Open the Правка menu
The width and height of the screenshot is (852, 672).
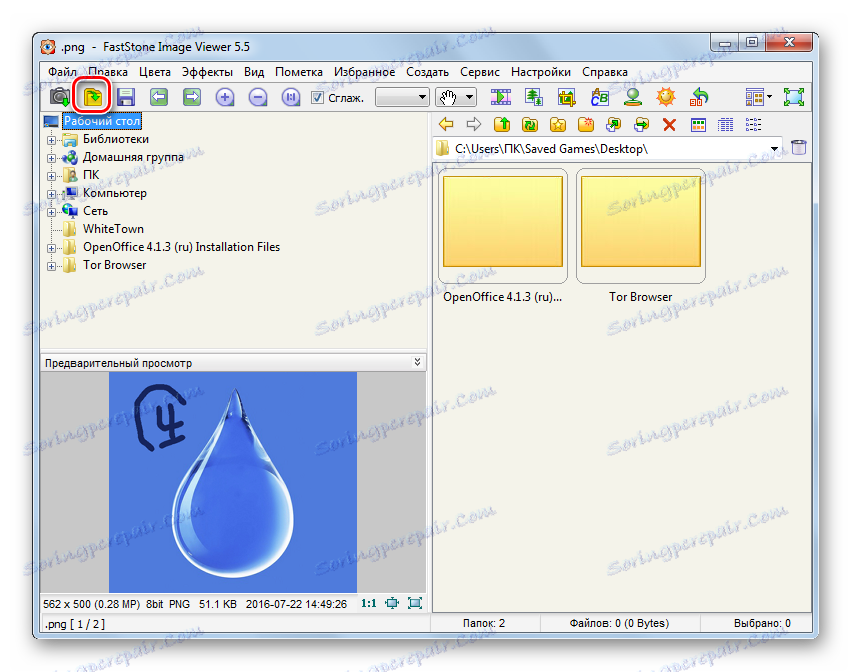(108, 72)
